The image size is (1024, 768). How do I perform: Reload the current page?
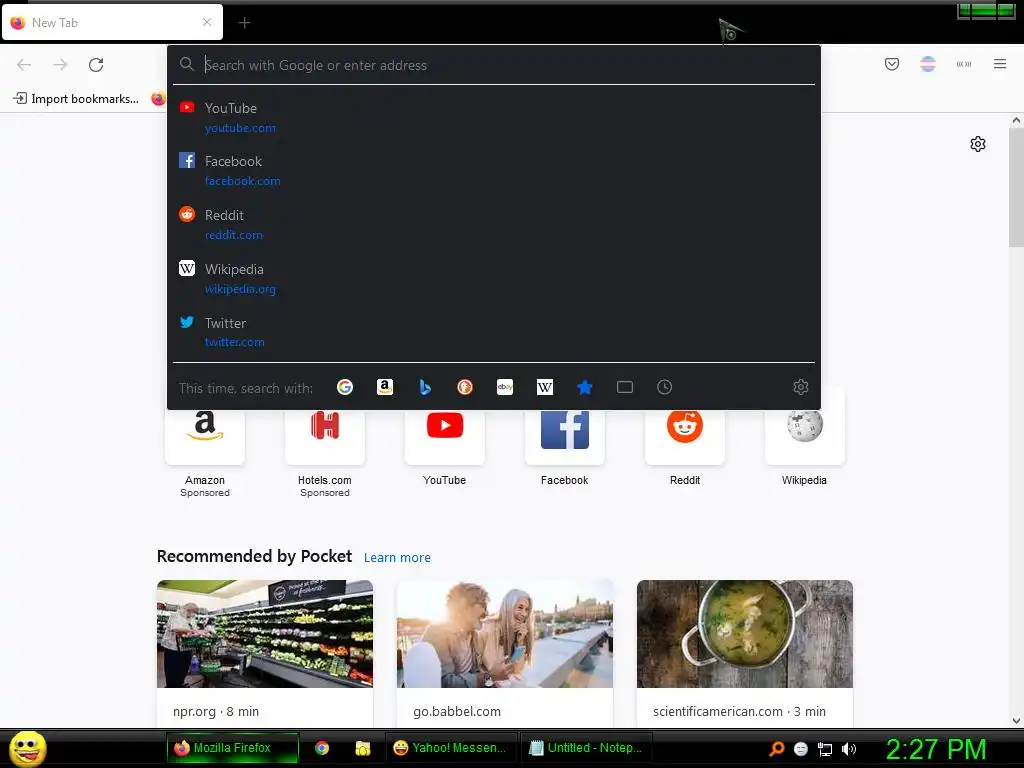point(96,65)
